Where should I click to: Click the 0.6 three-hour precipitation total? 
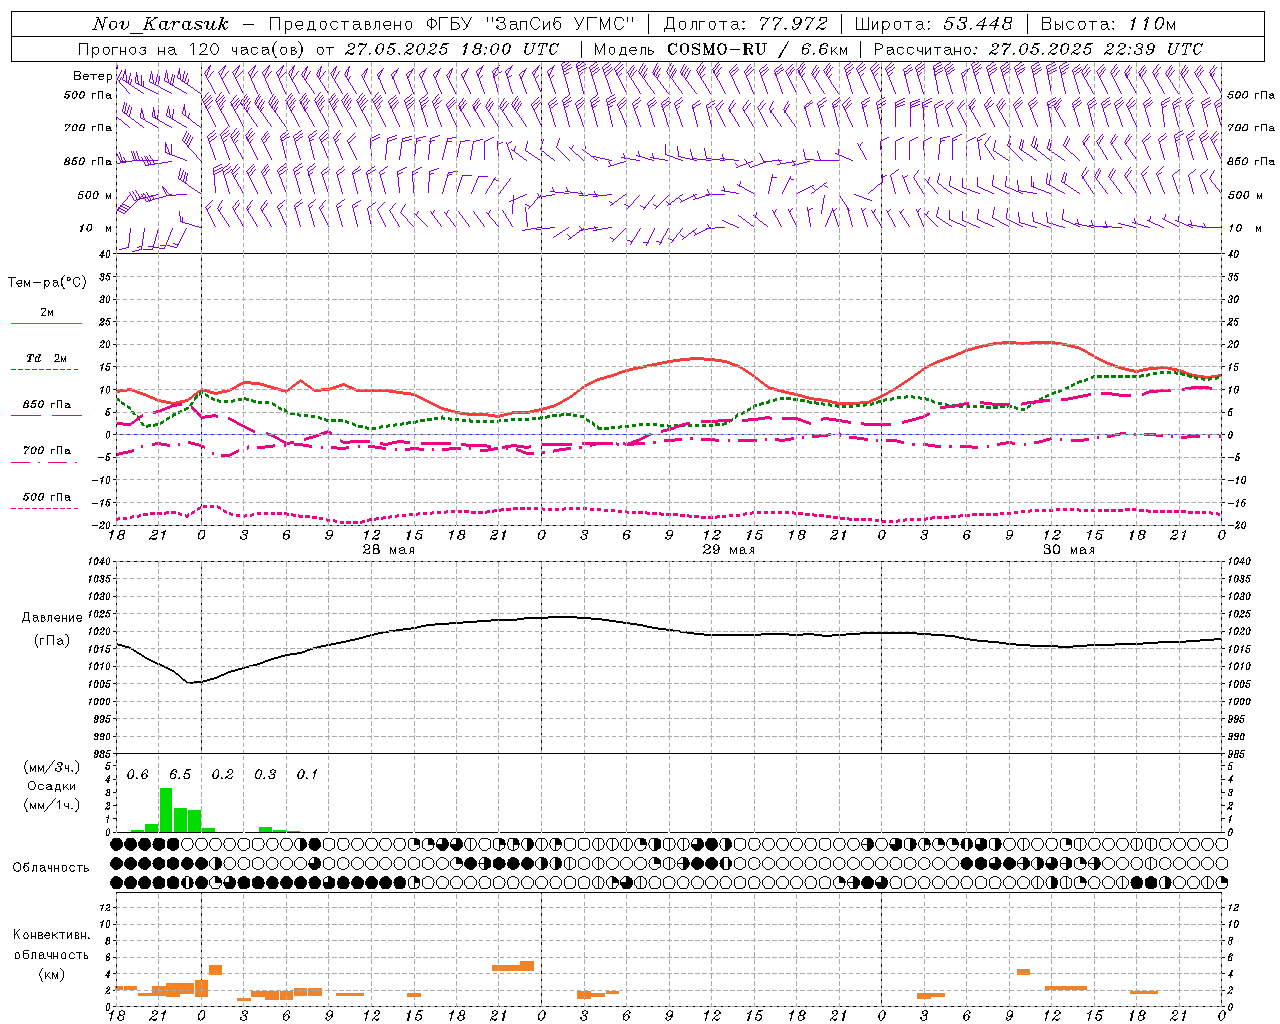pyautogui.click(x=137, y=775)
